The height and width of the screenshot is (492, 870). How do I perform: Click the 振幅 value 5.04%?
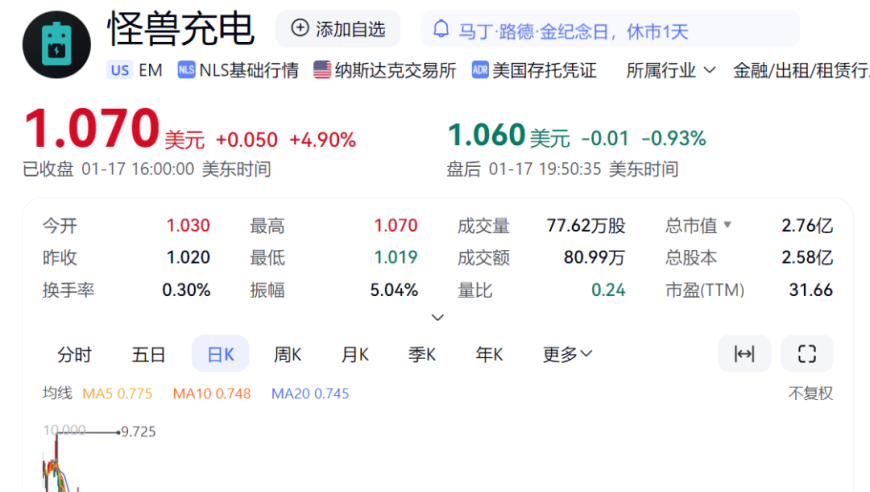(x=394, y=290)
